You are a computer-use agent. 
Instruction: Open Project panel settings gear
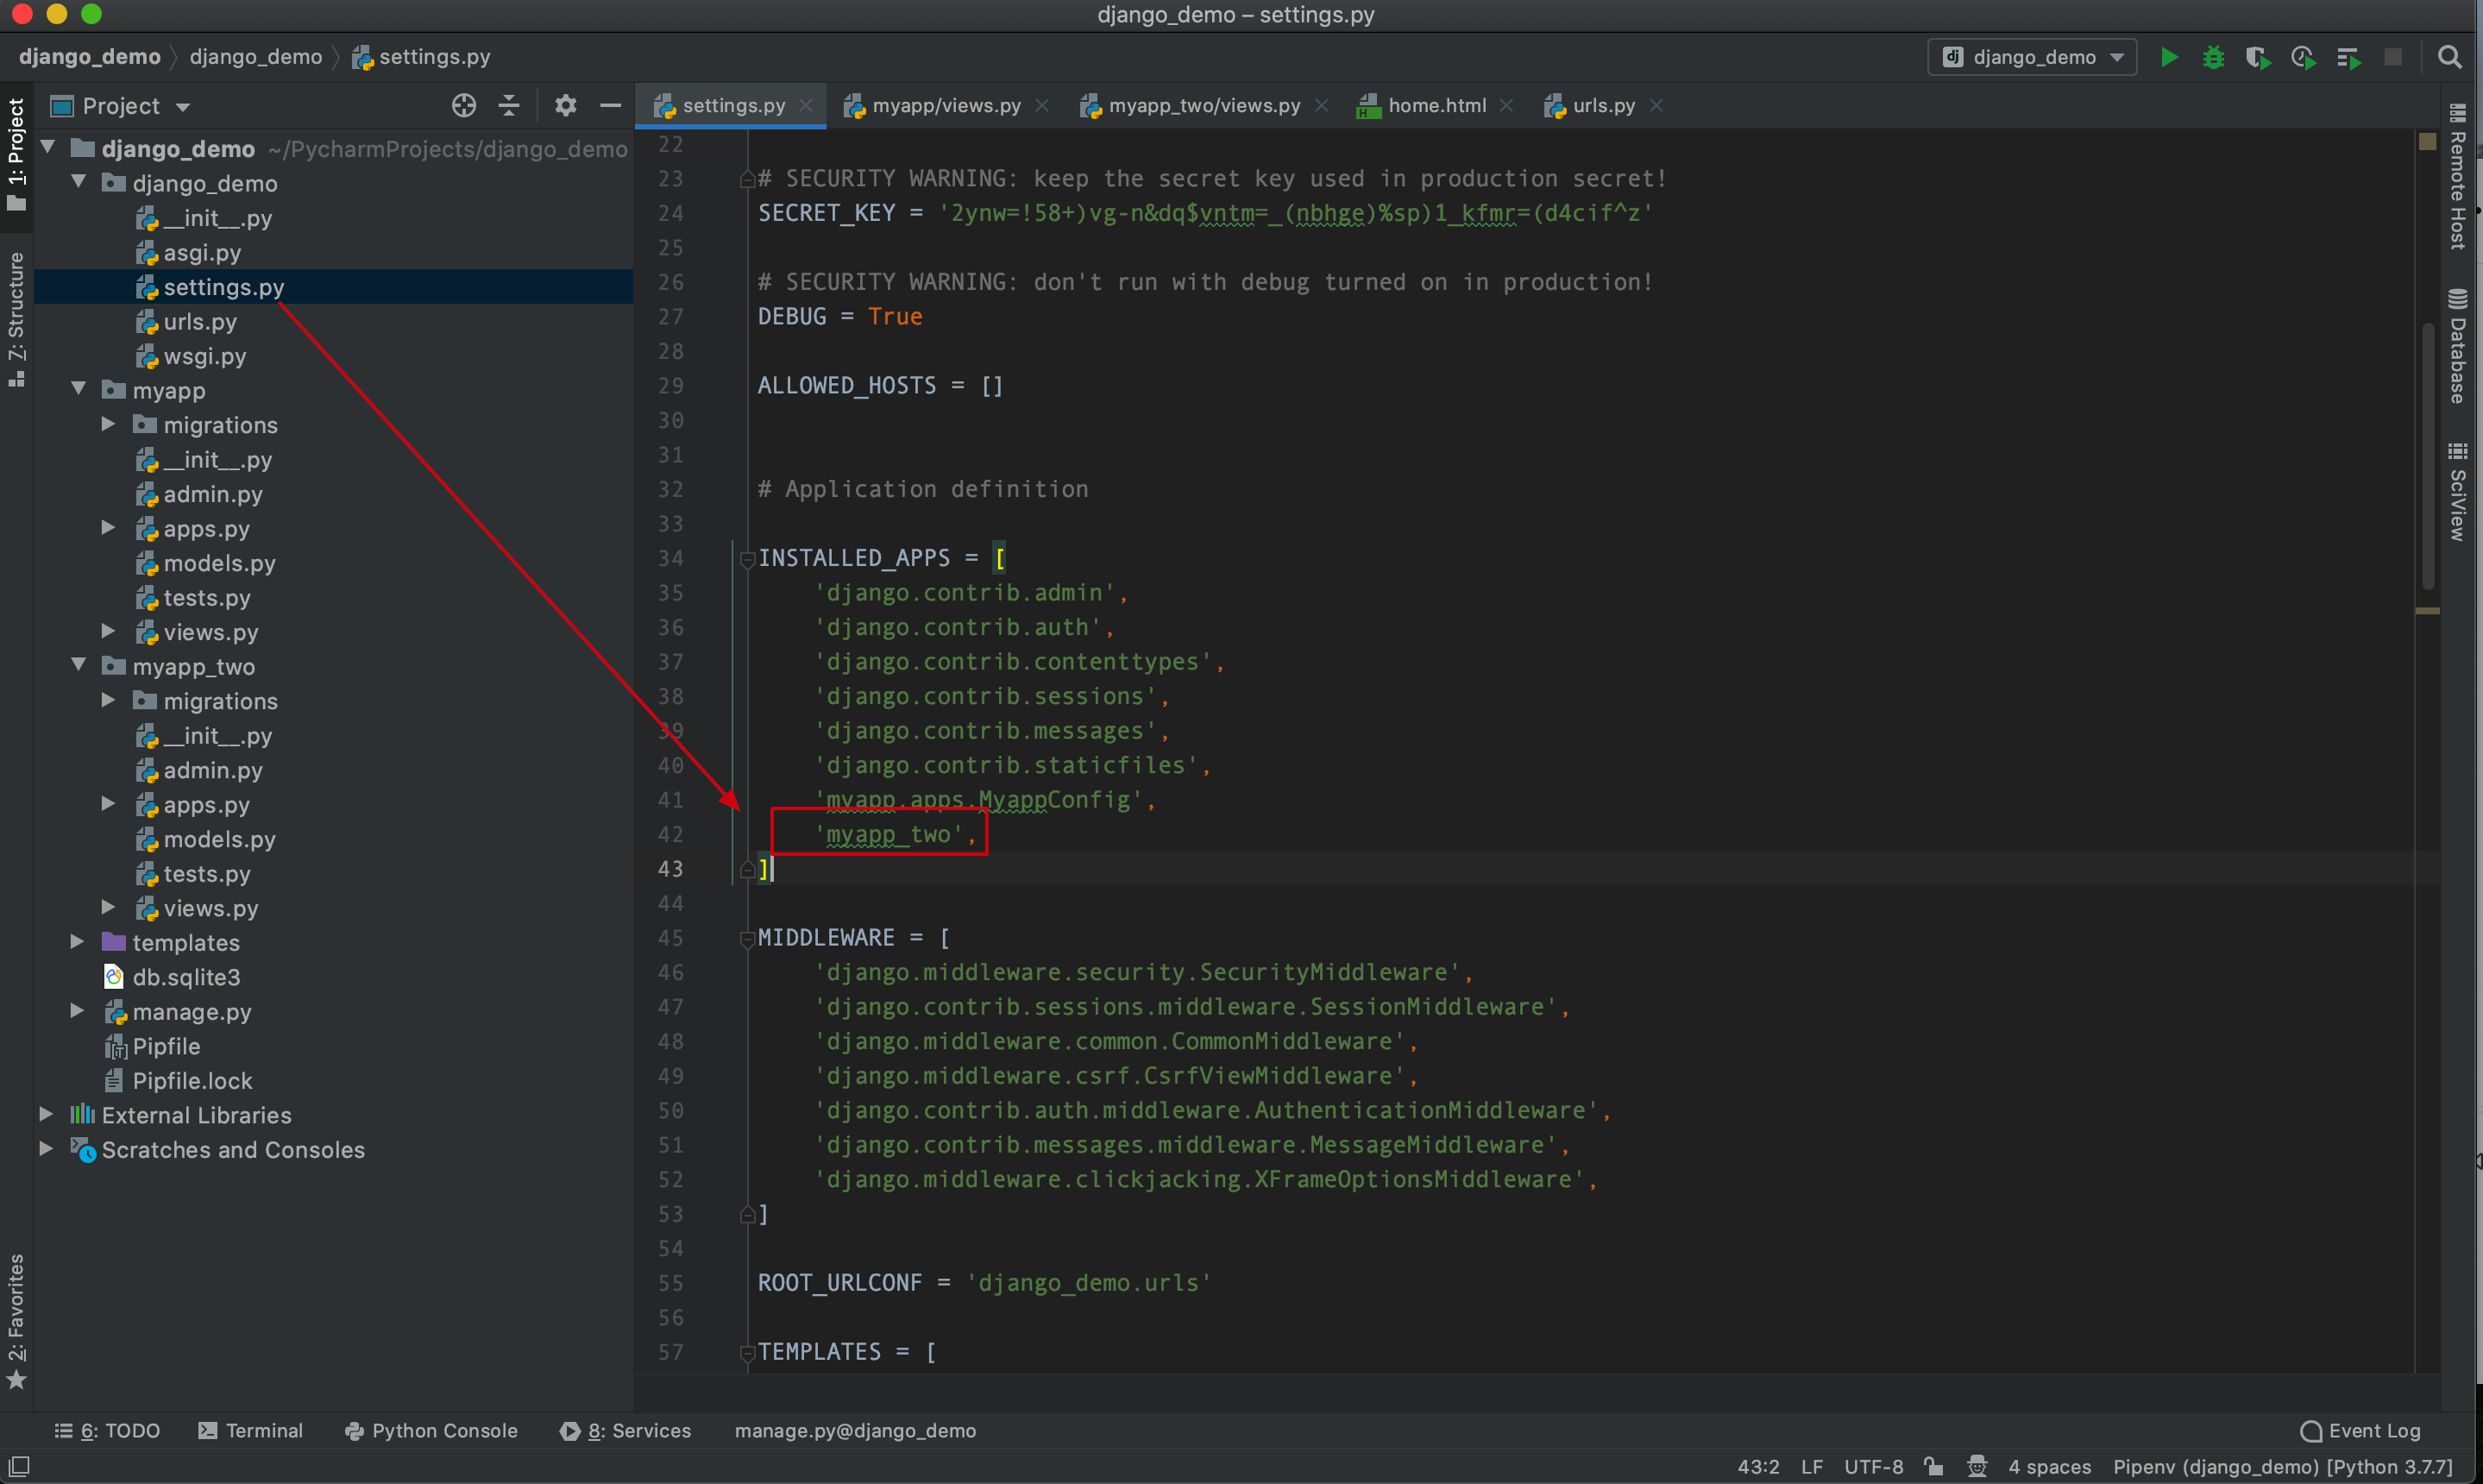tap(565, 105)
